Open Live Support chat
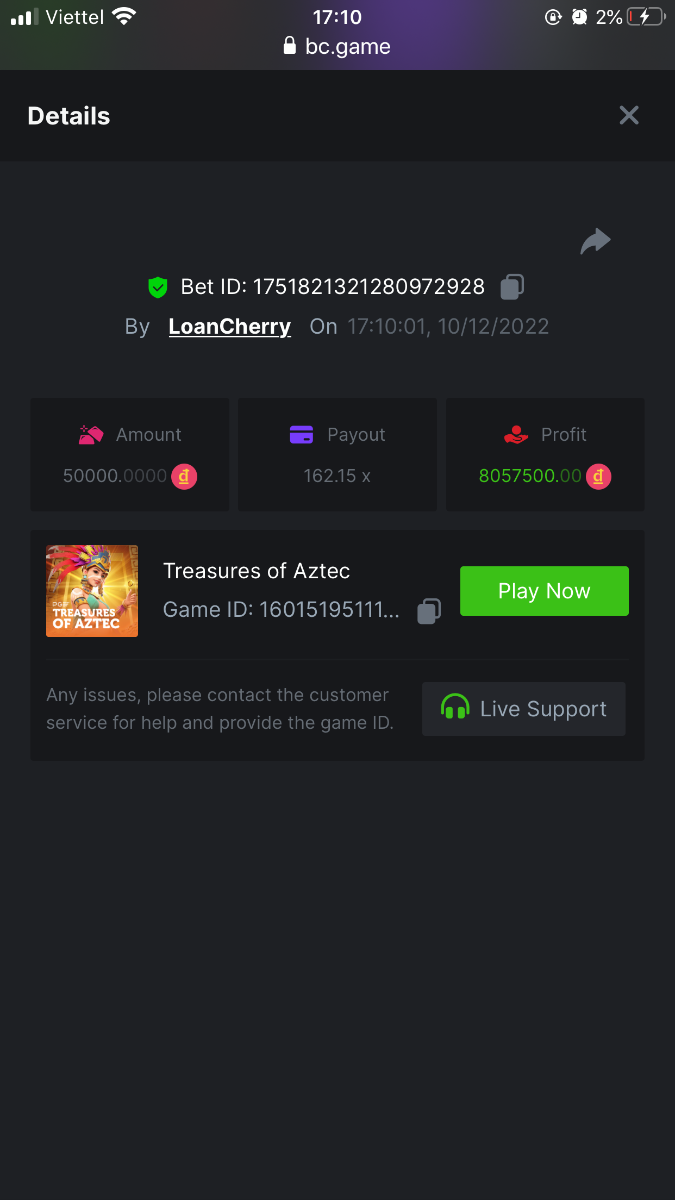The height and width of the screenshot is (1200, 675). 524,709
